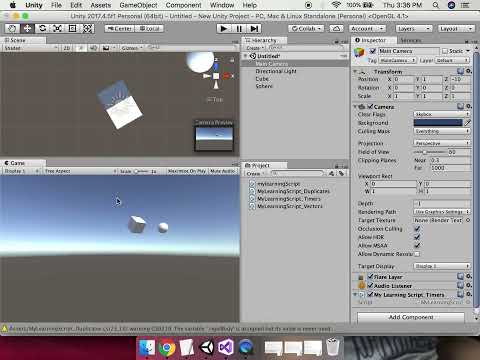Select the combined Transform tool
480x360 pixels.
pos(87,29)
